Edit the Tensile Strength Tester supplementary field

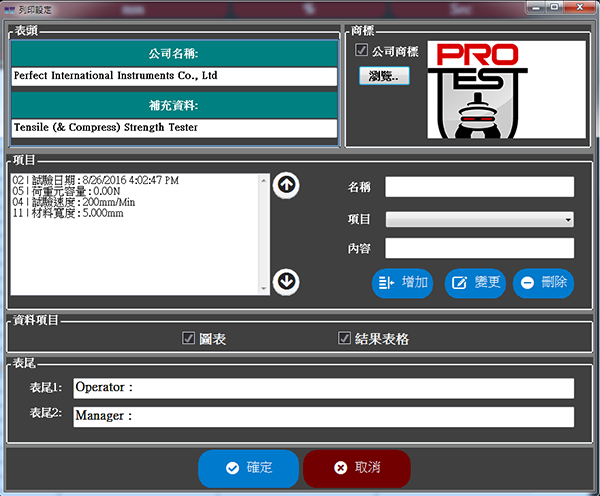(175, 128)
